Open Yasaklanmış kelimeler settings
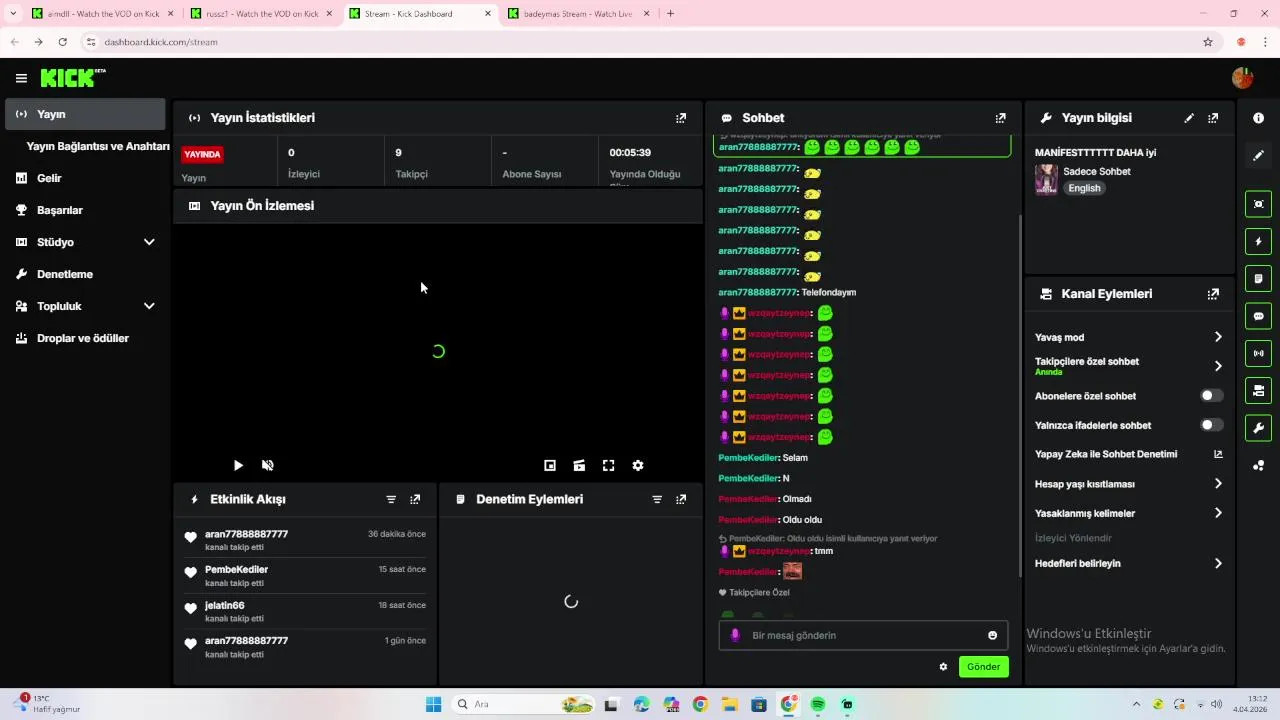The width and height of the screenshot is (1280, 720). click(1129, 513)
